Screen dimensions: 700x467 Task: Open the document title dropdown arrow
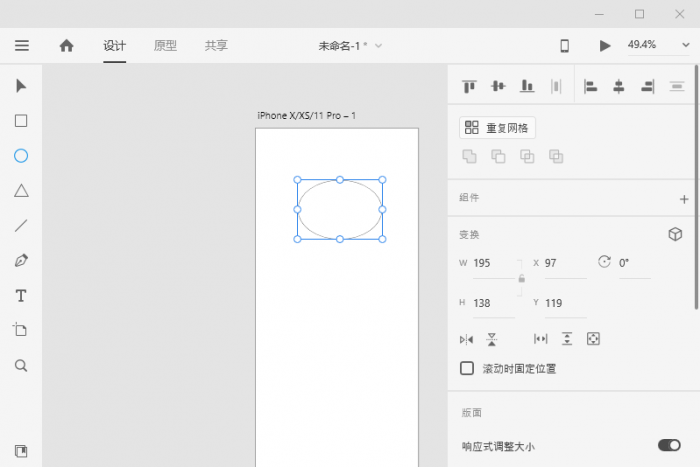378,46
